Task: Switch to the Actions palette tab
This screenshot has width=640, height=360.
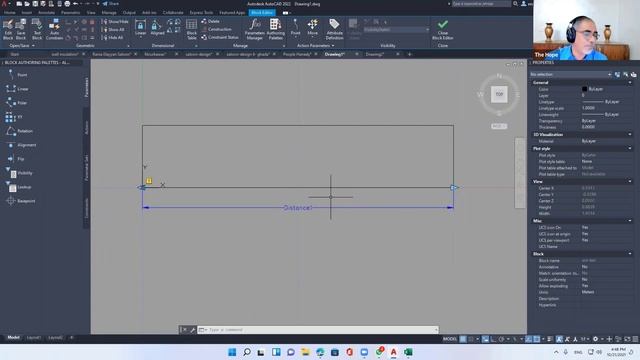Action: (87, 127)
